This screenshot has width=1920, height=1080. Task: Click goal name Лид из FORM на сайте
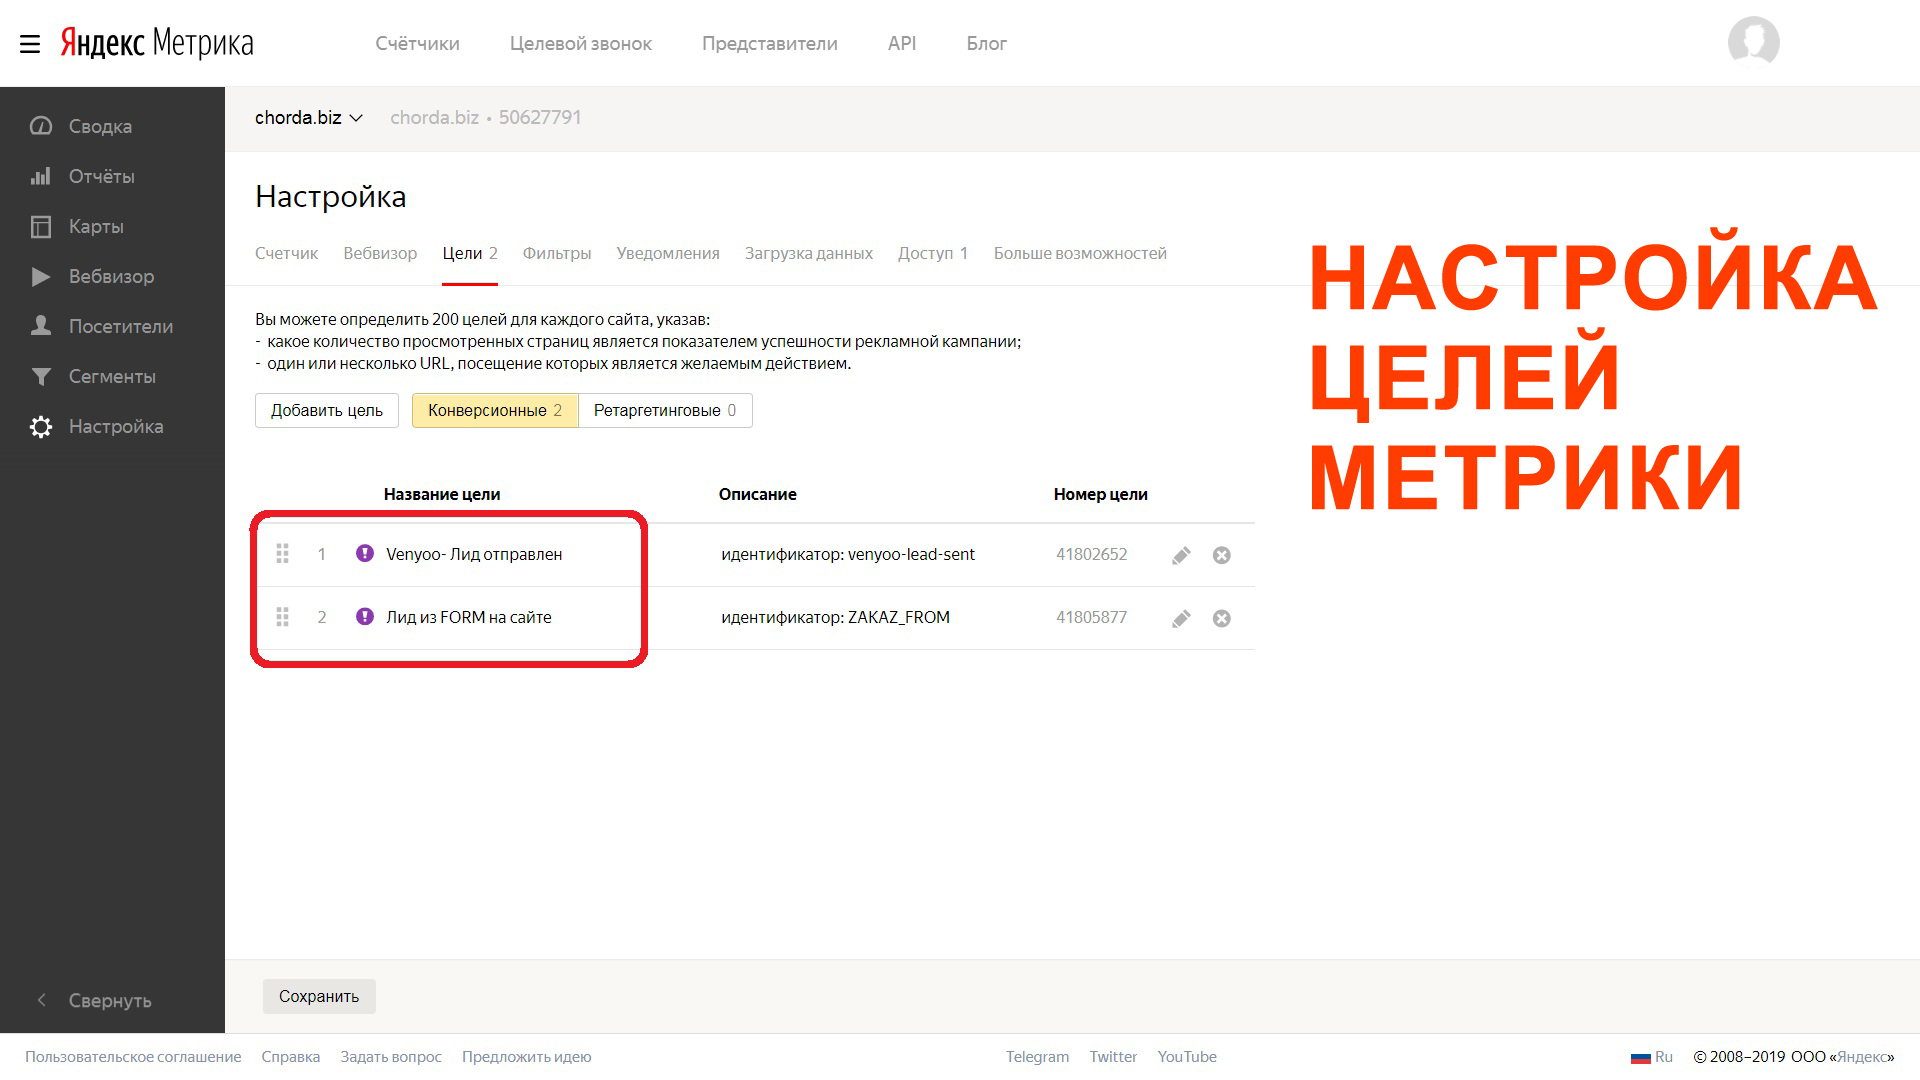[x=469, y=617]
